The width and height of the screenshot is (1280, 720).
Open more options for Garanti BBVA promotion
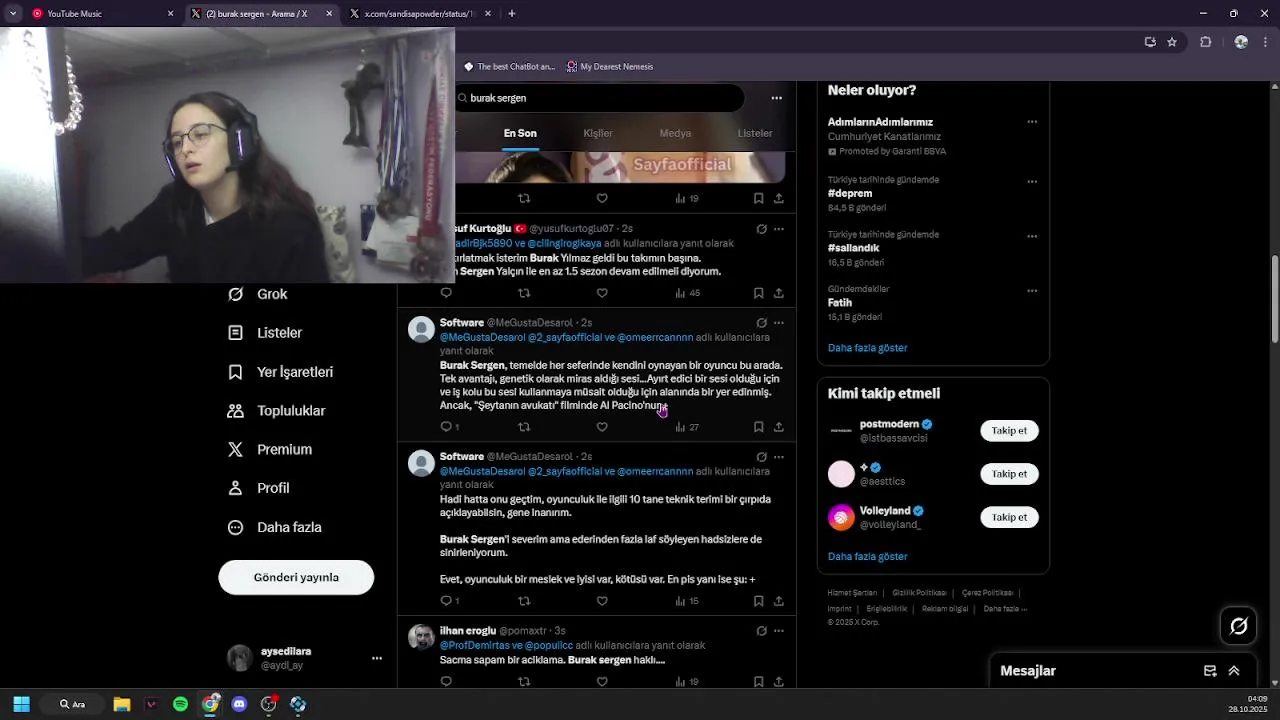coord(1032,122)
